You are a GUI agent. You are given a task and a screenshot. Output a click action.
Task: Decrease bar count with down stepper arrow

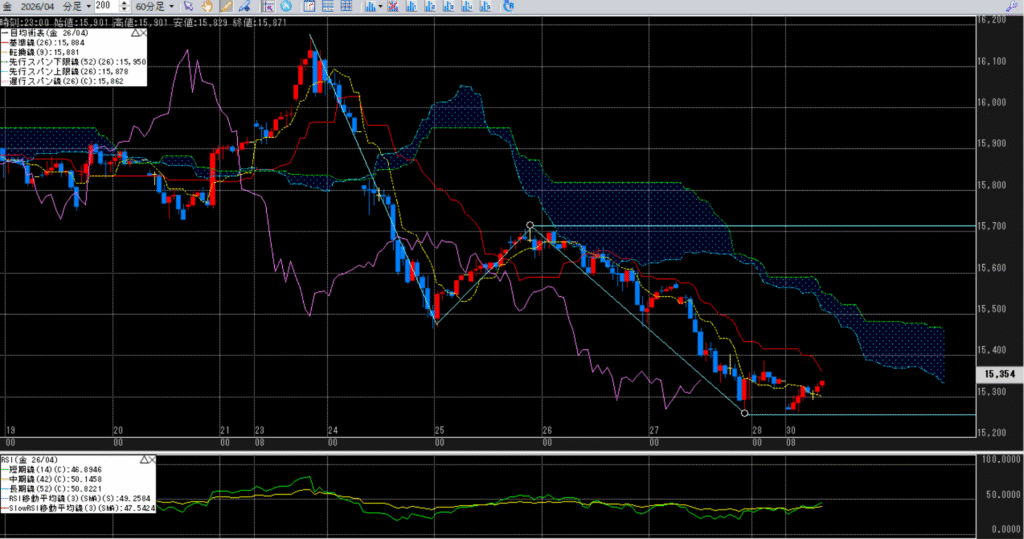pos(124,10)
